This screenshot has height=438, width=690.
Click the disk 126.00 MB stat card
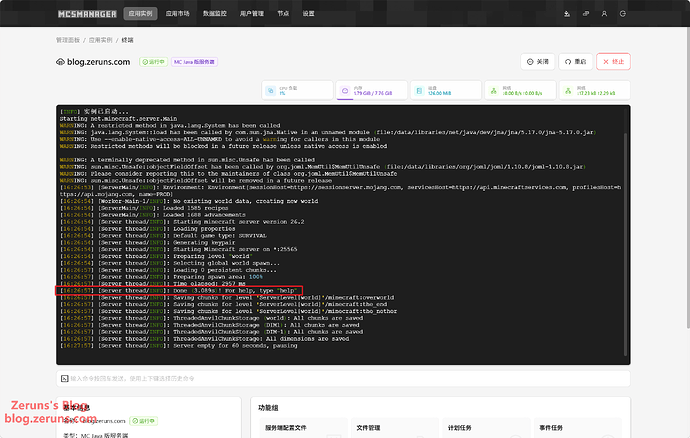point(446,90)
